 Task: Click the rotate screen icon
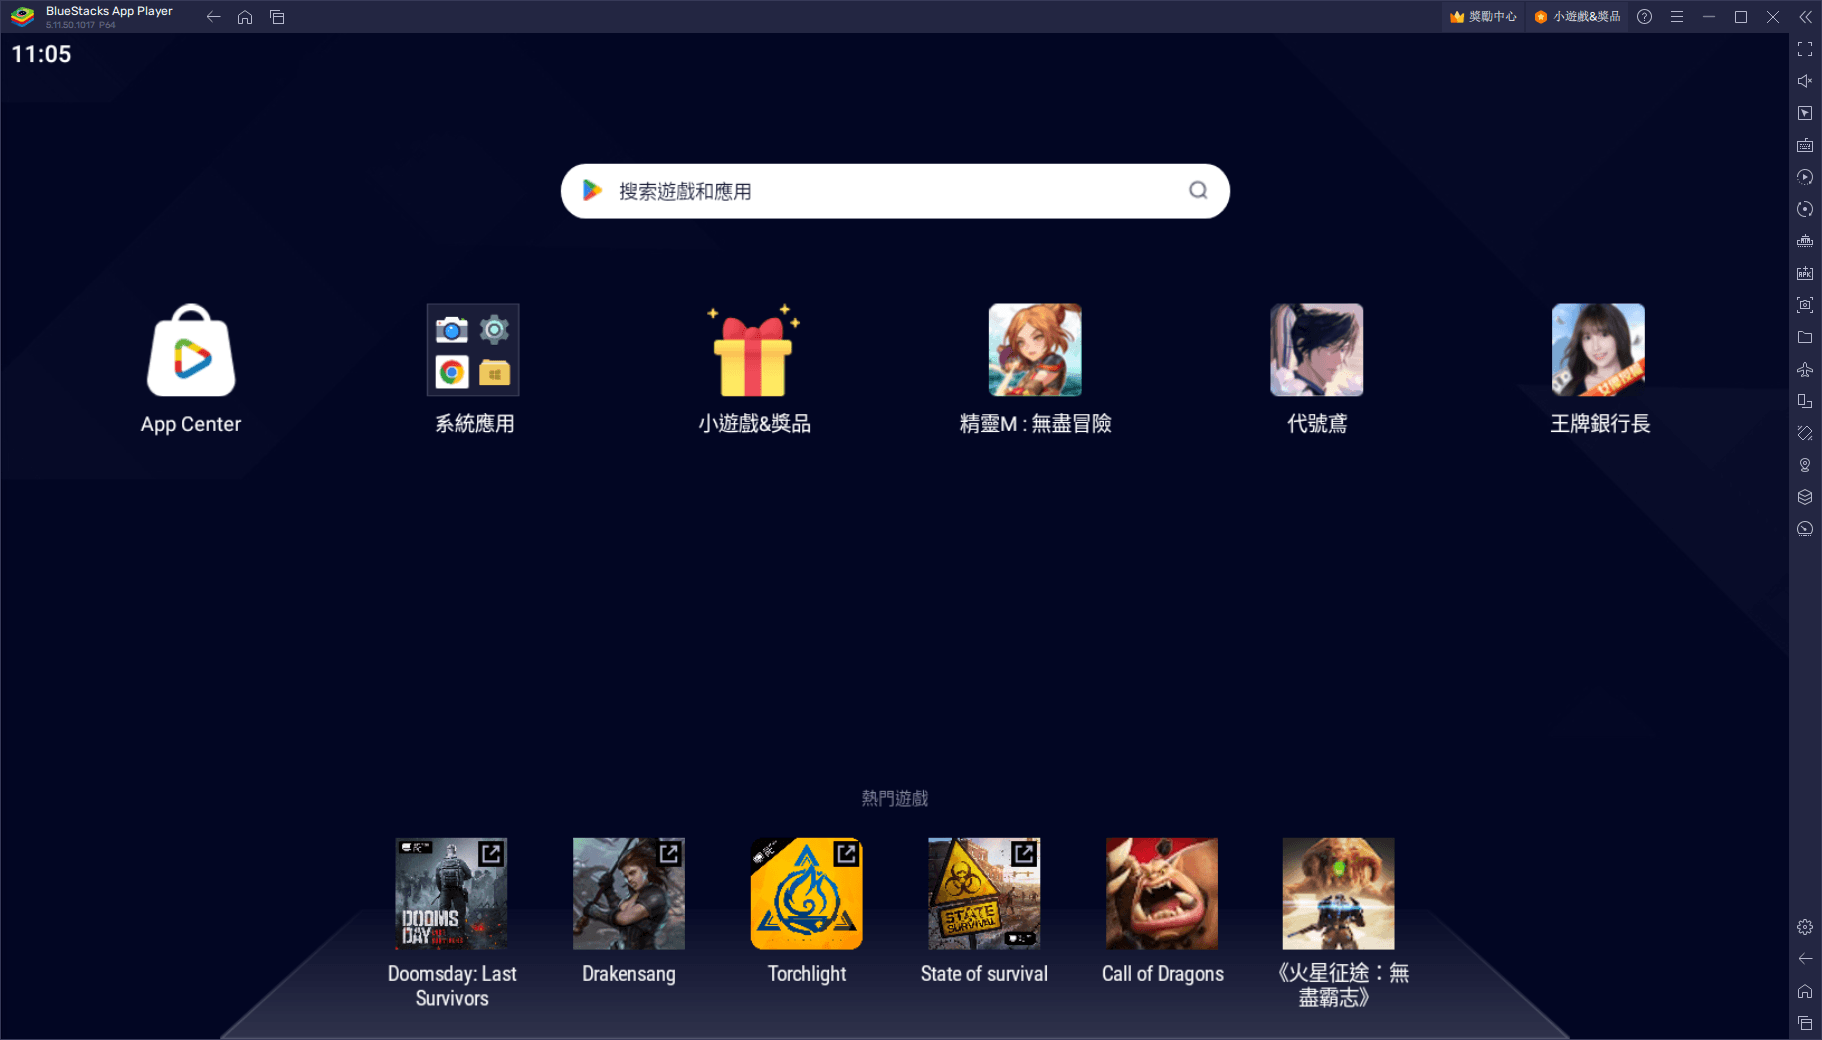(x=1805, y=401)
